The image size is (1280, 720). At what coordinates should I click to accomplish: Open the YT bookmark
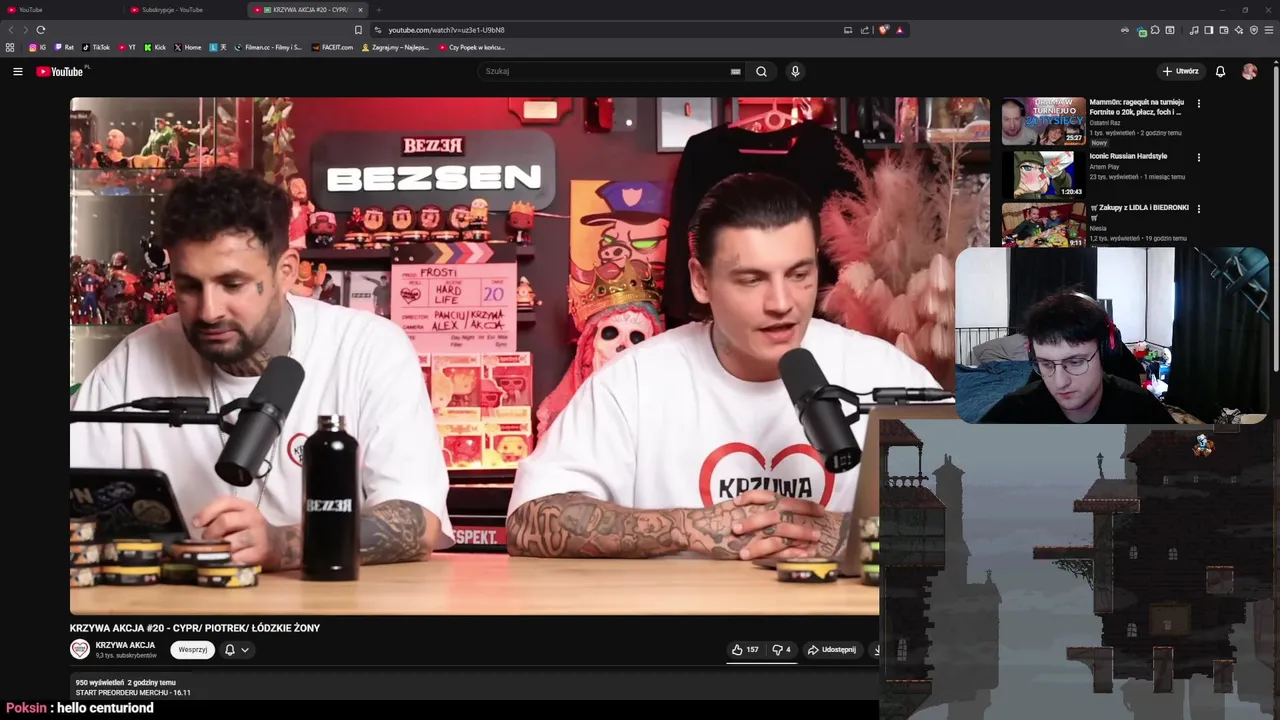click(127, 47)
